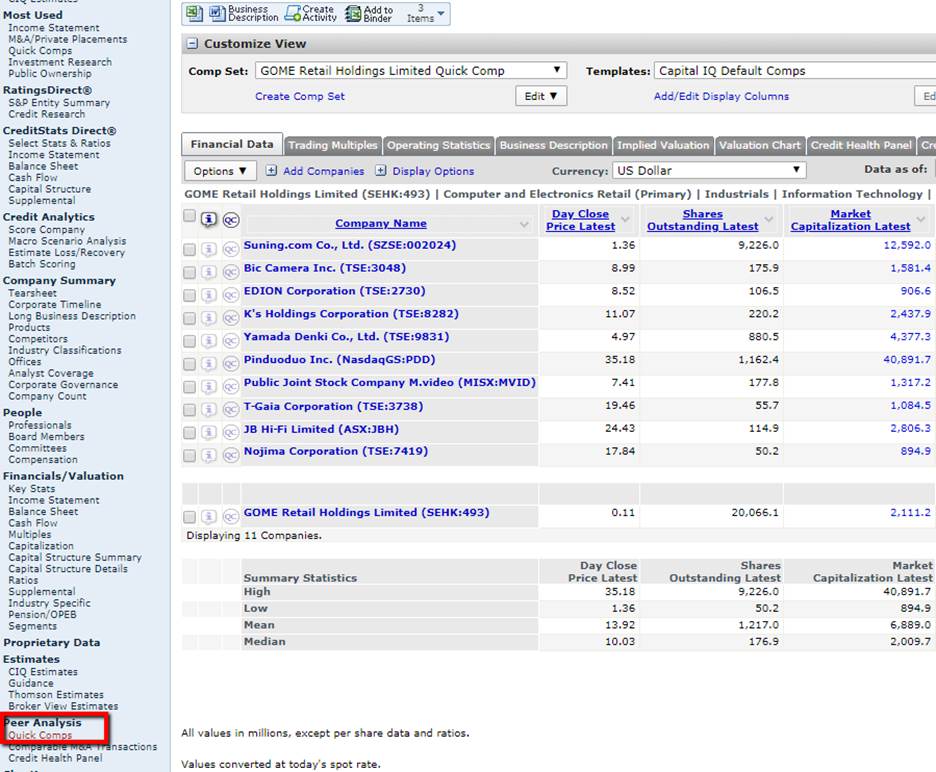The image size is (936, 772).
Task: Check the GOME Retail Holdings row checkbox
Action: coord(189,517)
